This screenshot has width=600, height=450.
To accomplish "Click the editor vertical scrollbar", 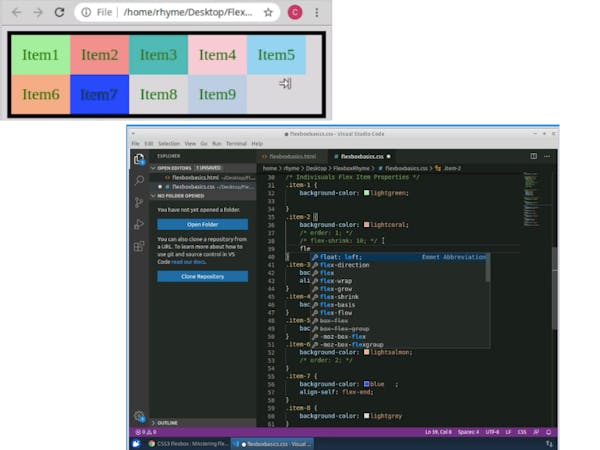I will click(x=554, y=287).
